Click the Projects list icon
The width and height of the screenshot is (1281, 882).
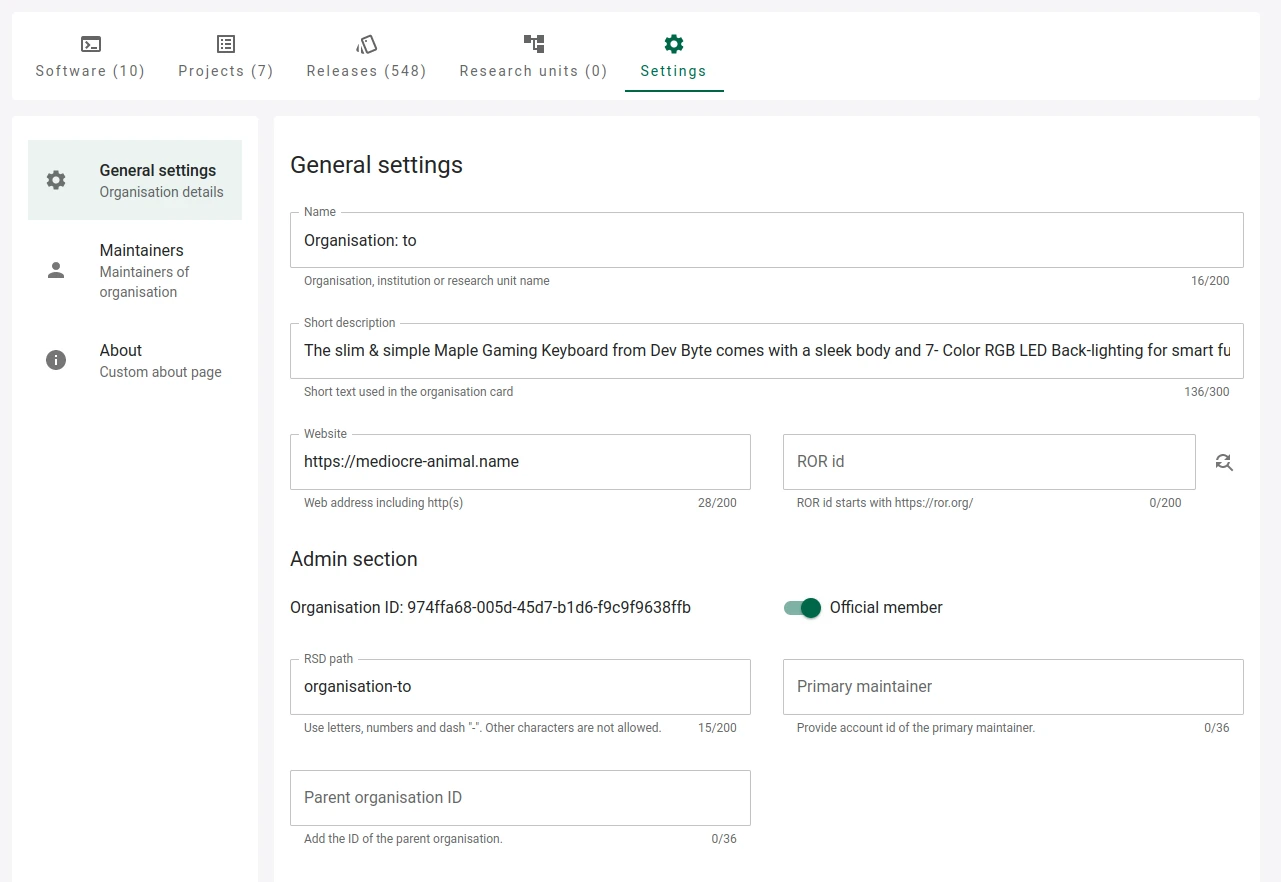tap(224, 44)
